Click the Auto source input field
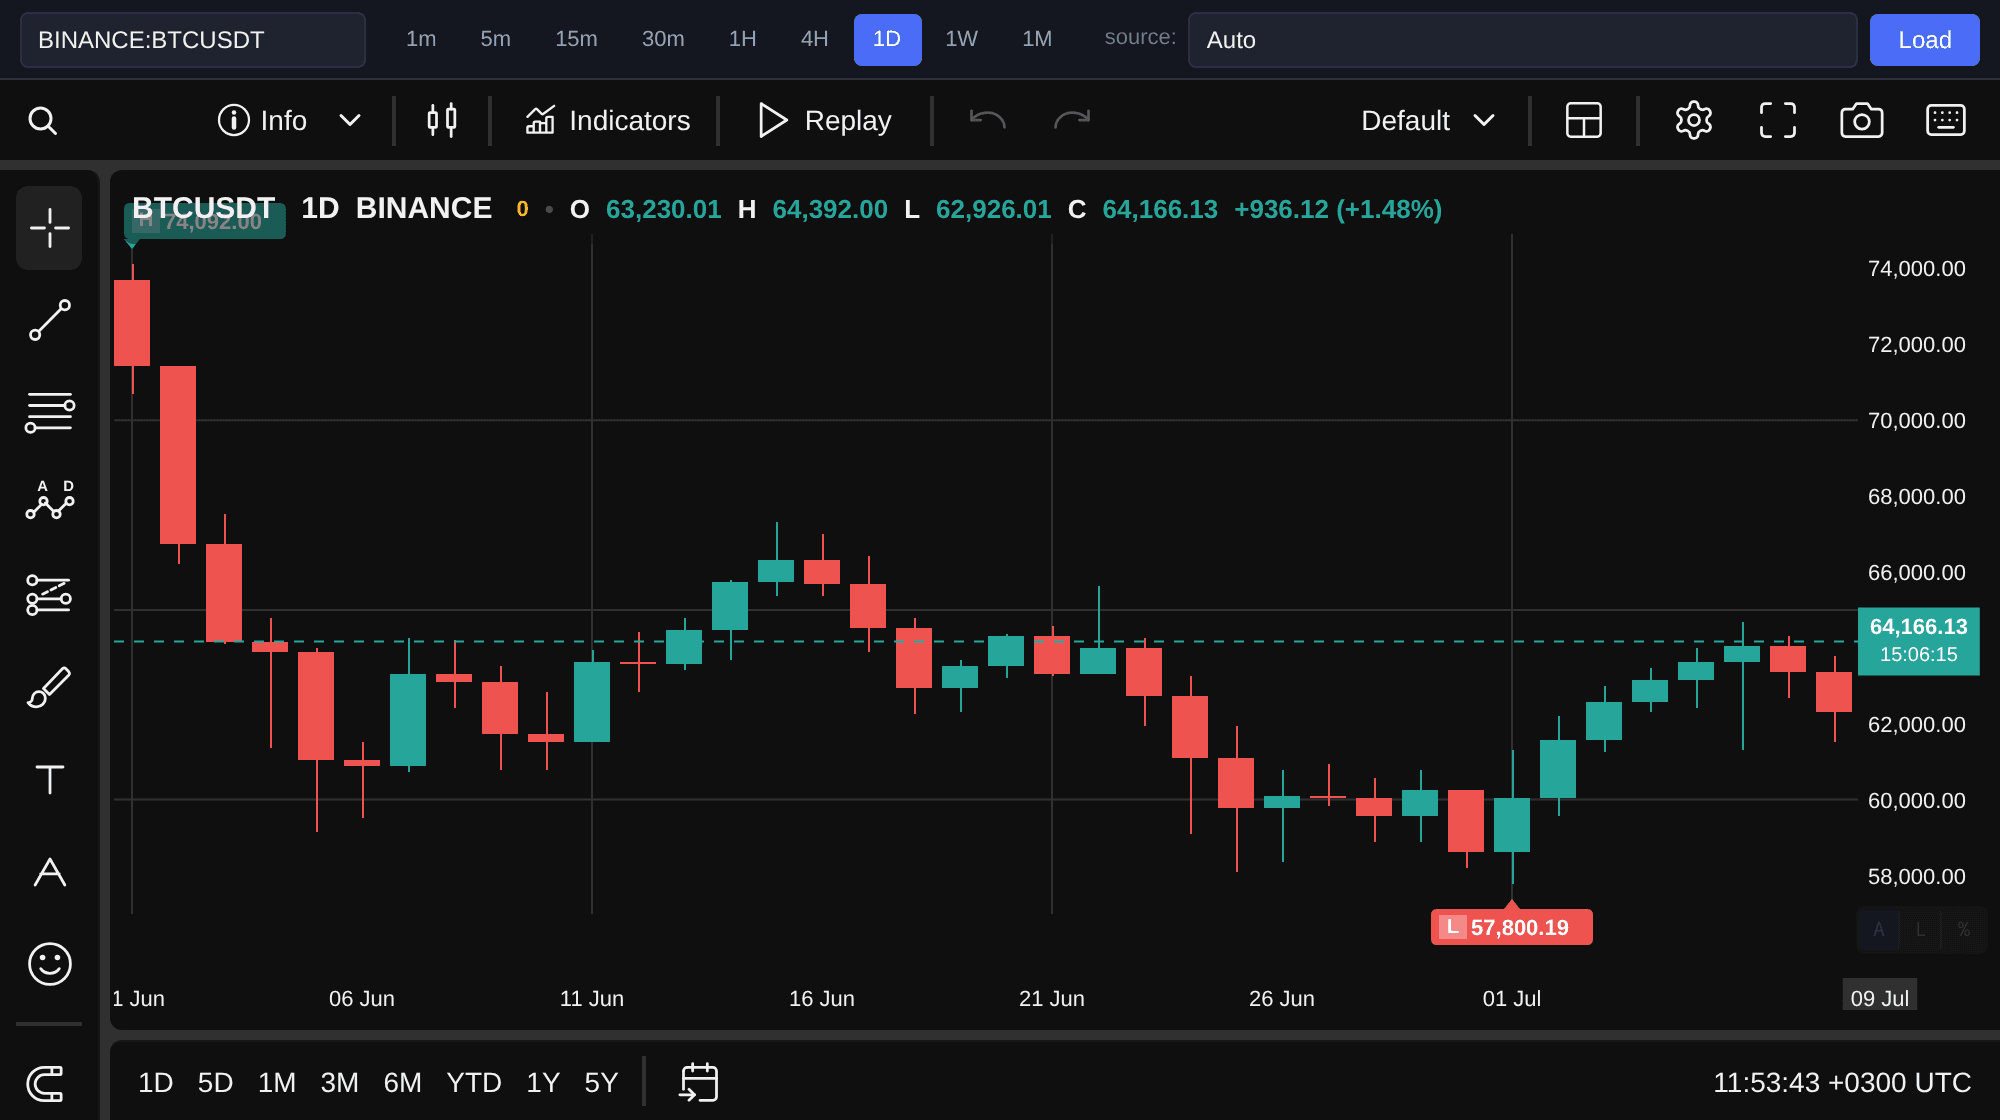The width and height of the screenshot is (2000, 1120). click(x=1522, y=40)
